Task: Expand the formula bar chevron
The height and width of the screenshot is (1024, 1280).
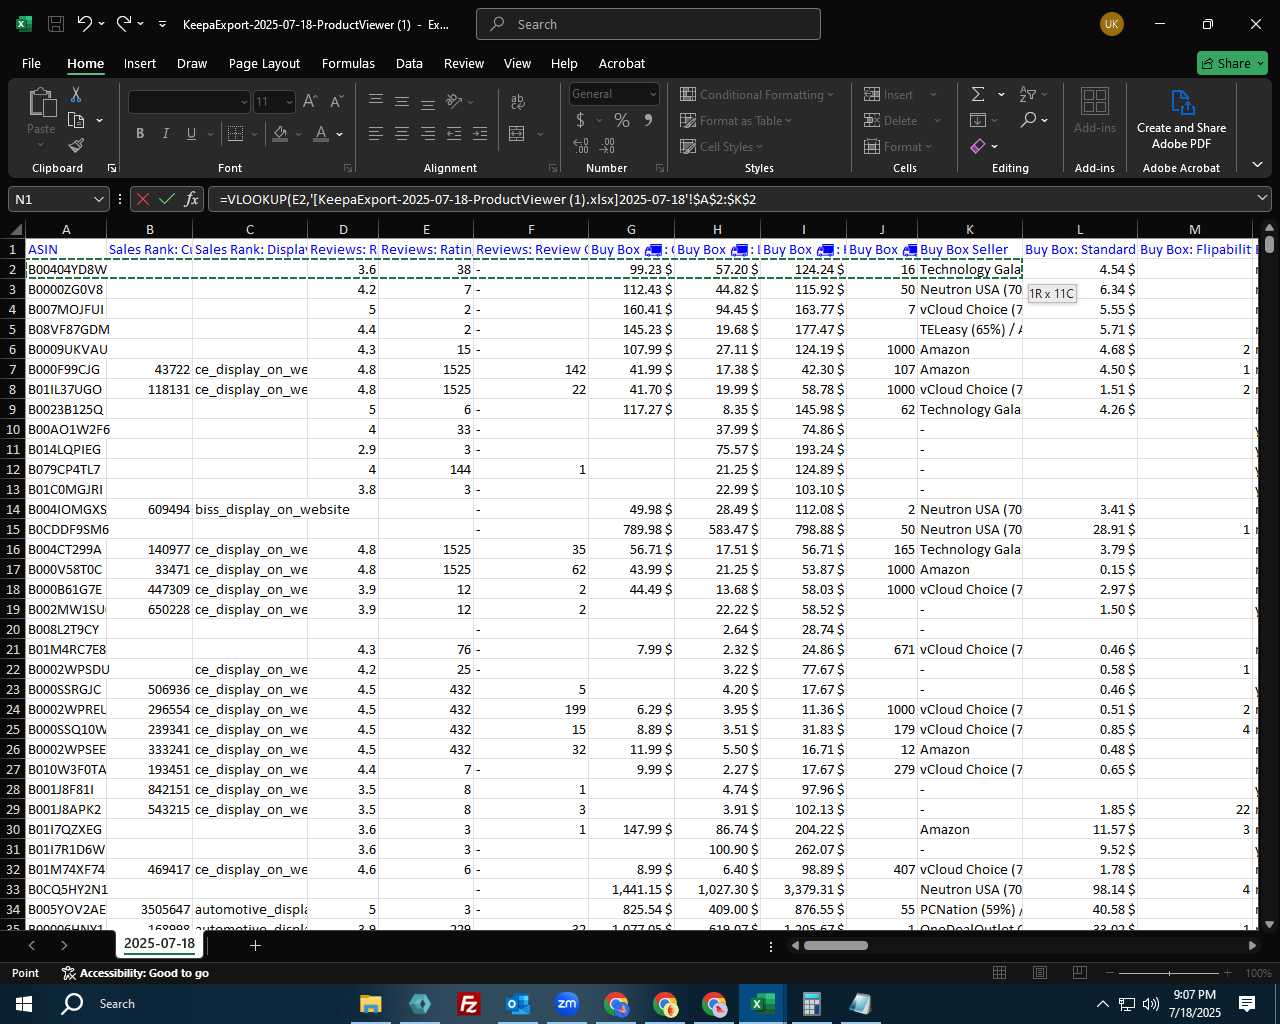Action: pyautogui.click(x=1262, y=198)
